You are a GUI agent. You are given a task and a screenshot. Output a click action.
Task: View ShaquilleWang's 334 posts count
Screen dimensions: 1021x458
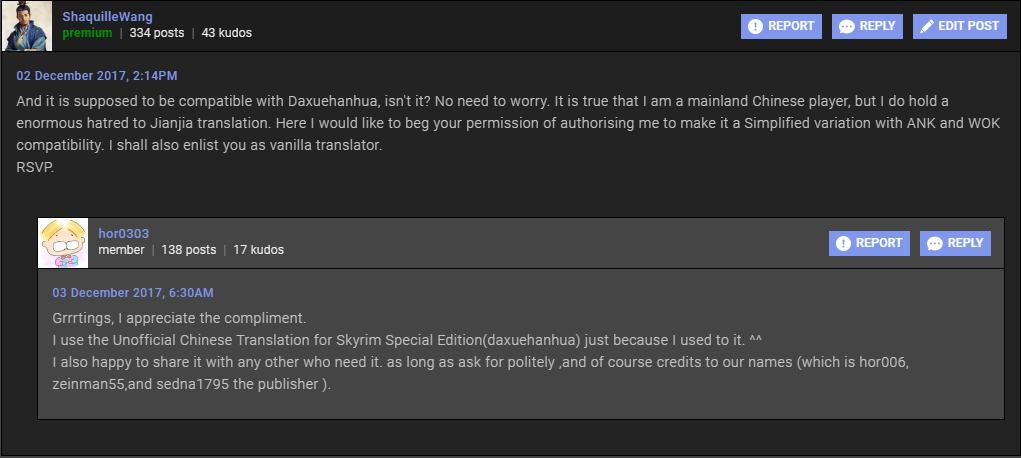[x=156, y=33]
